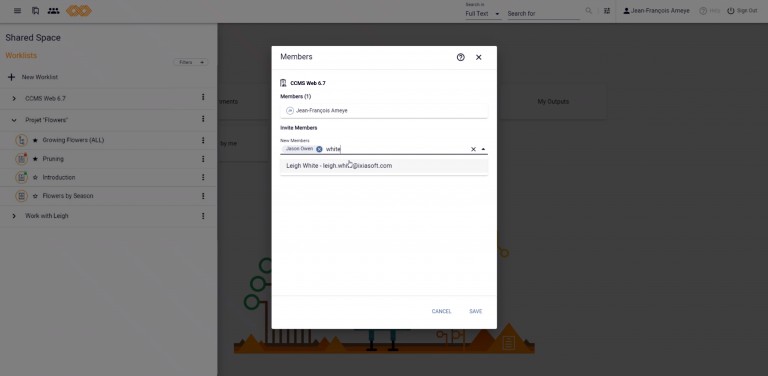
Task: Click the advanced search settings icon
Action: pos(607,11)
